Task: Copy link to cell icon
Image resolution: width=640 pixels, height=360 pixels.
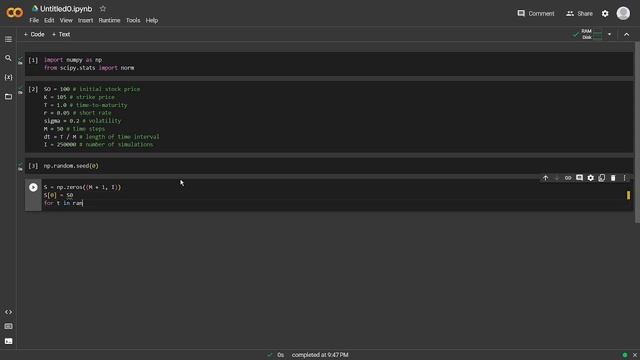Action: click(568, 178)
